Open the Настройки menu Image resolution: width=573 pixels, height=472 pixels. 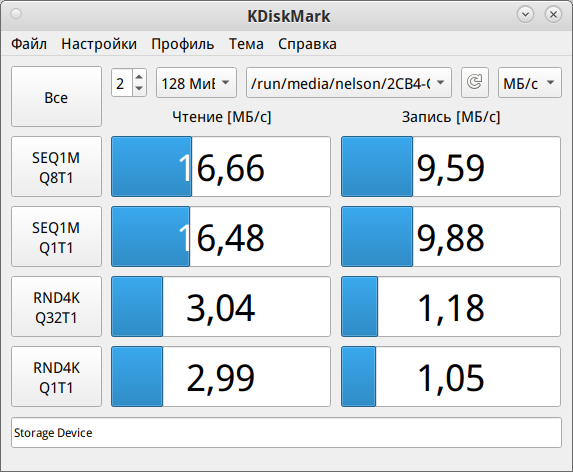(99, 44)
